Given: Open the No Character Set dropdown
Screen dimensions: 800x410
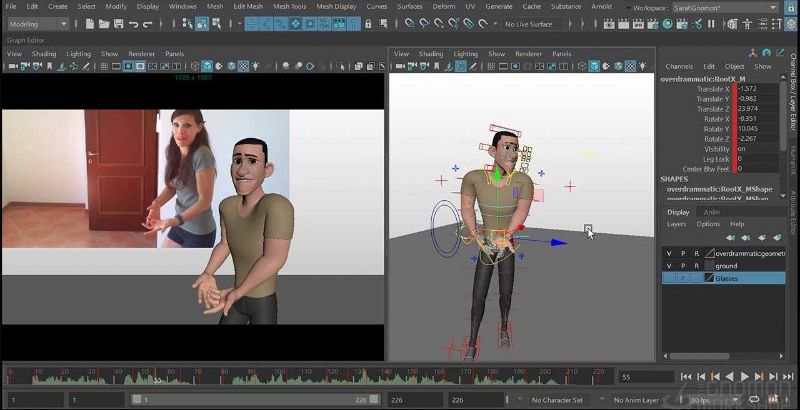Looking at the screenshot, I should (560, 400).
